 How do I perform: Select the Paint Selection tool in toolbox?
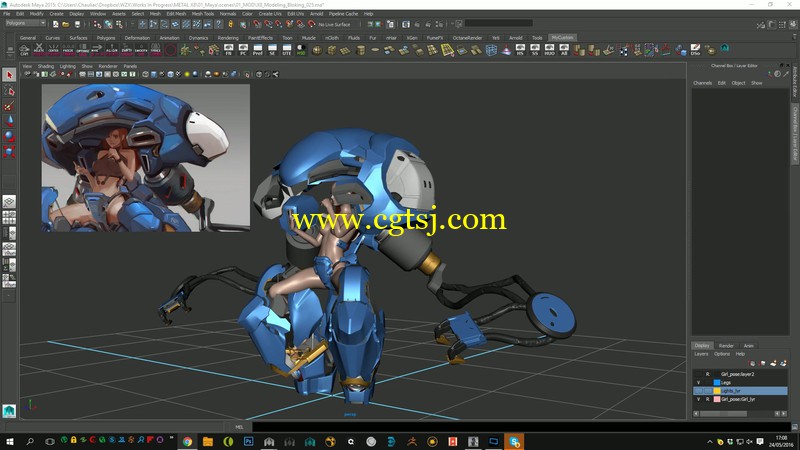pyautogui.click(x=9, y=106)
